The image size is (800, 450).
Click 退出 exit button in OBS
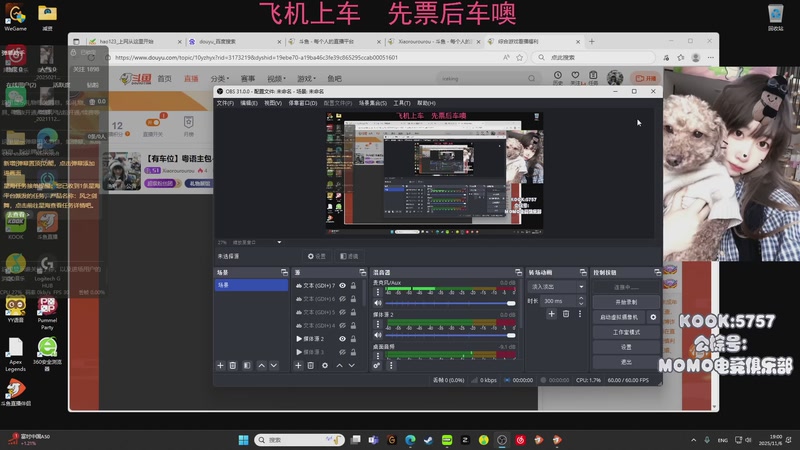click(626, 362)
